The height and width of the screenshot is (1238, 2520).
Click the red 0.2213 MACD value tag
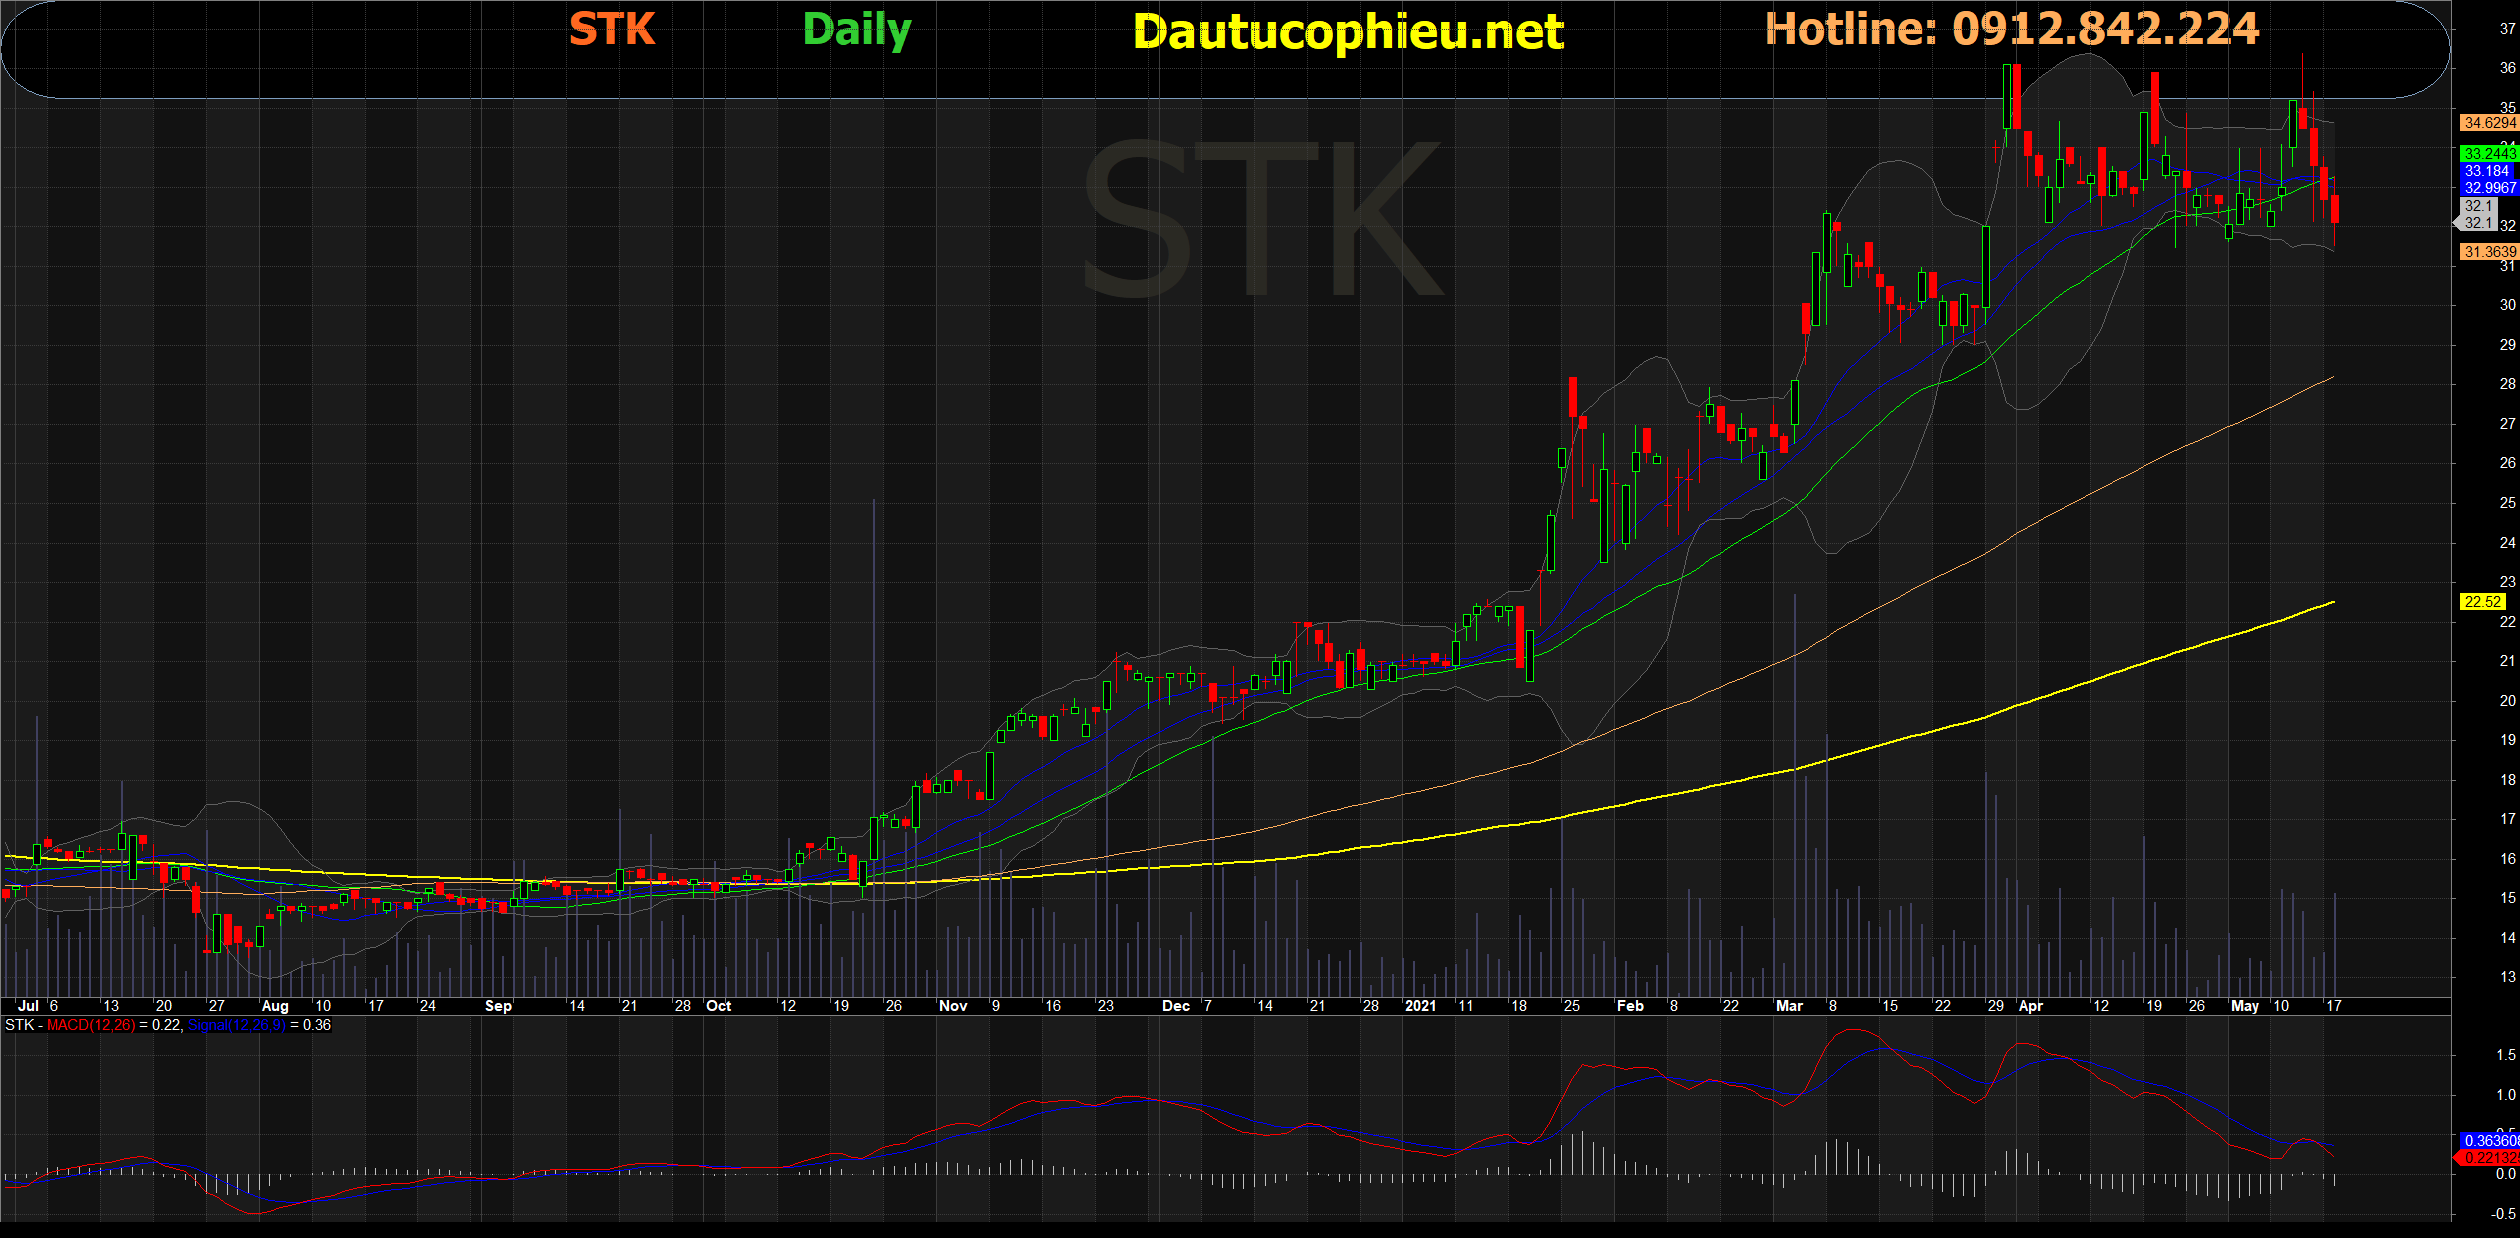click(x=2488, y=1158)
